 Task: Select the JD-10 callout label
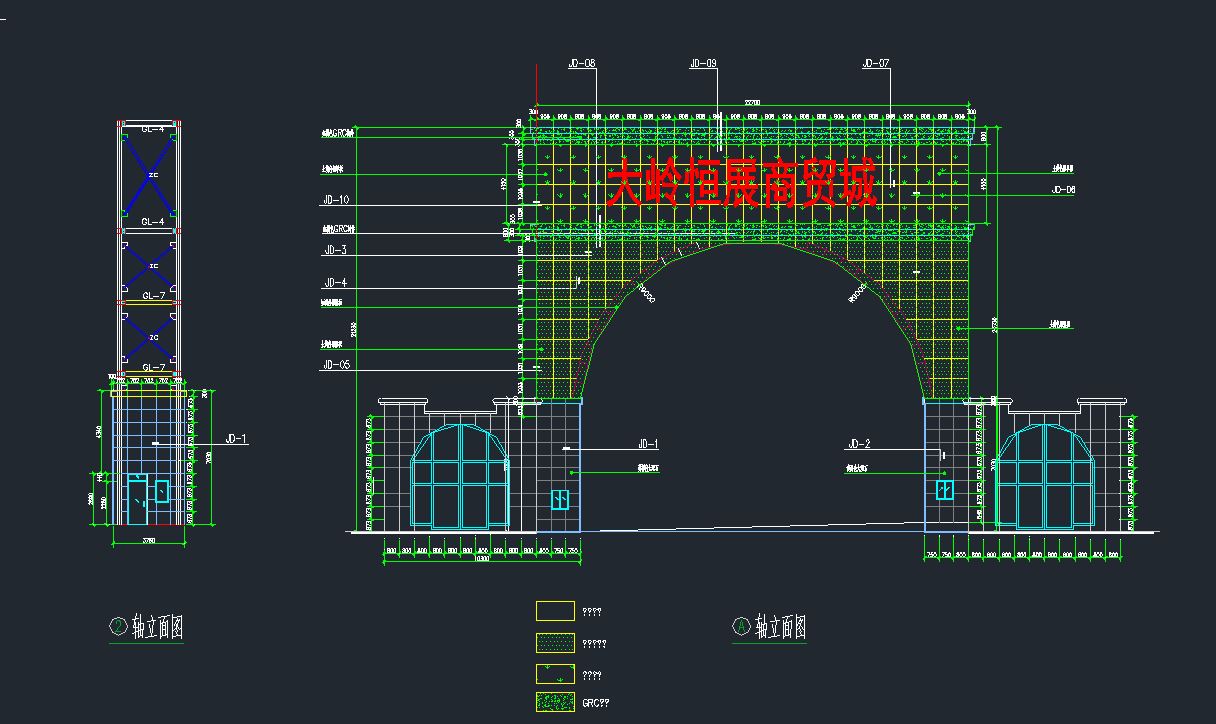coord(336,201)
